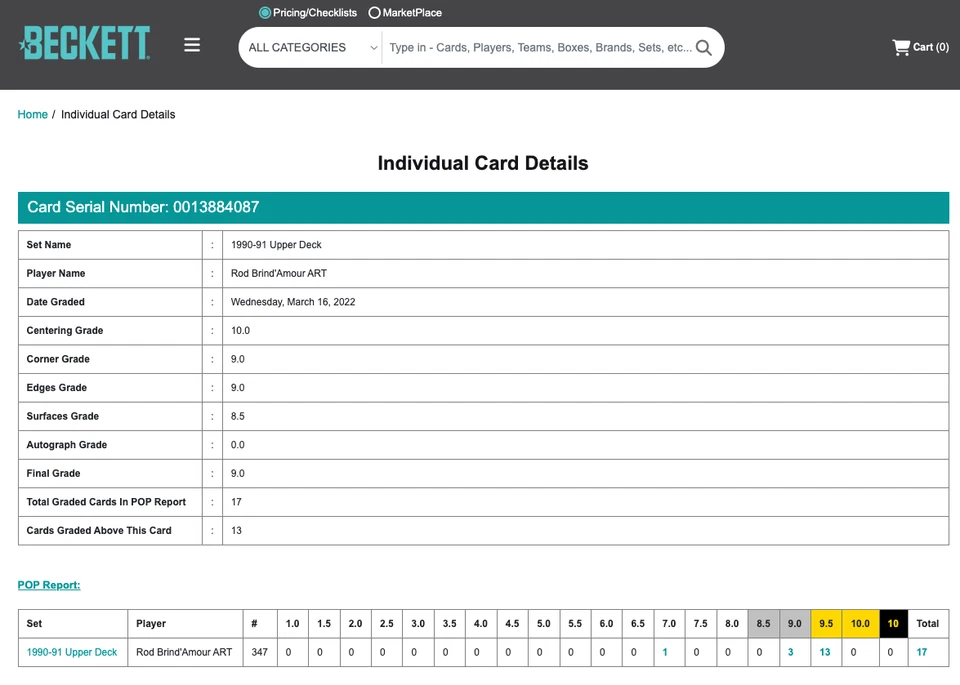Expand the All Categories dropdown
Image resolution: width=960 pixels, height=685 pixels.
pyautogui.click(x=311, y=47)
